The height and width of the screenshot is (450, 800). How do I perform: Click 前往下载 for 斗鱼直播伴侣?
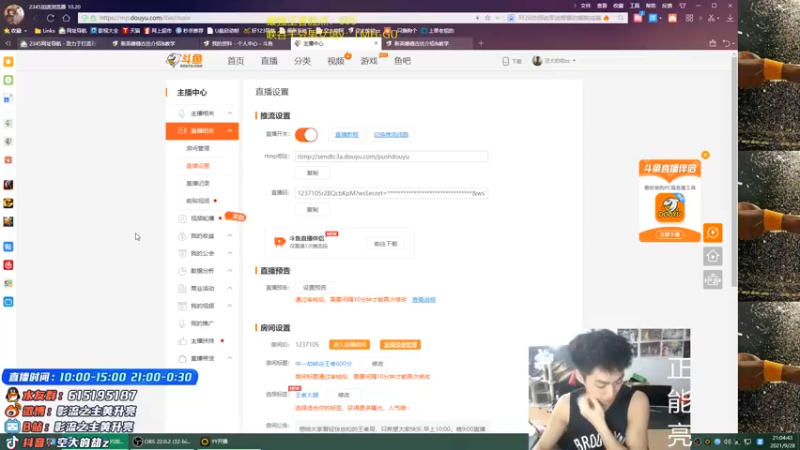coord(386,244)
